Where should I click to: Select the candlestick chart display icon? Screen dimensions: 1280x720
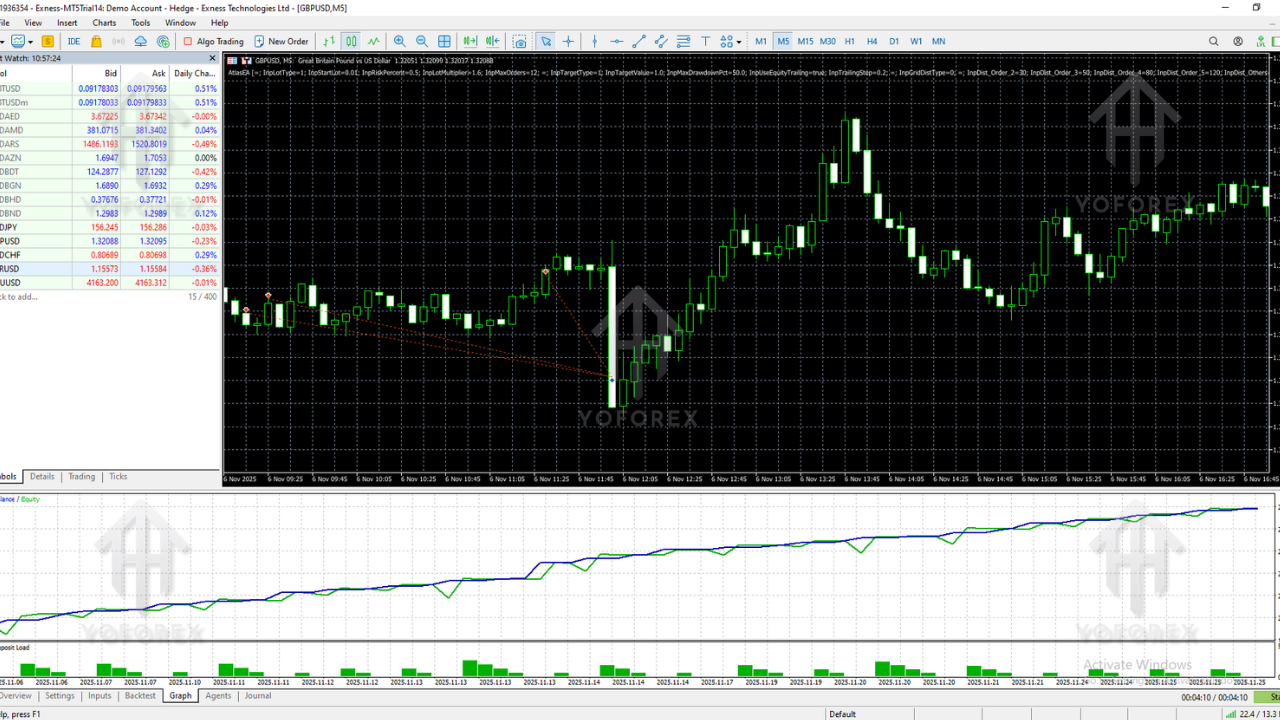click(x=352, y=41)
